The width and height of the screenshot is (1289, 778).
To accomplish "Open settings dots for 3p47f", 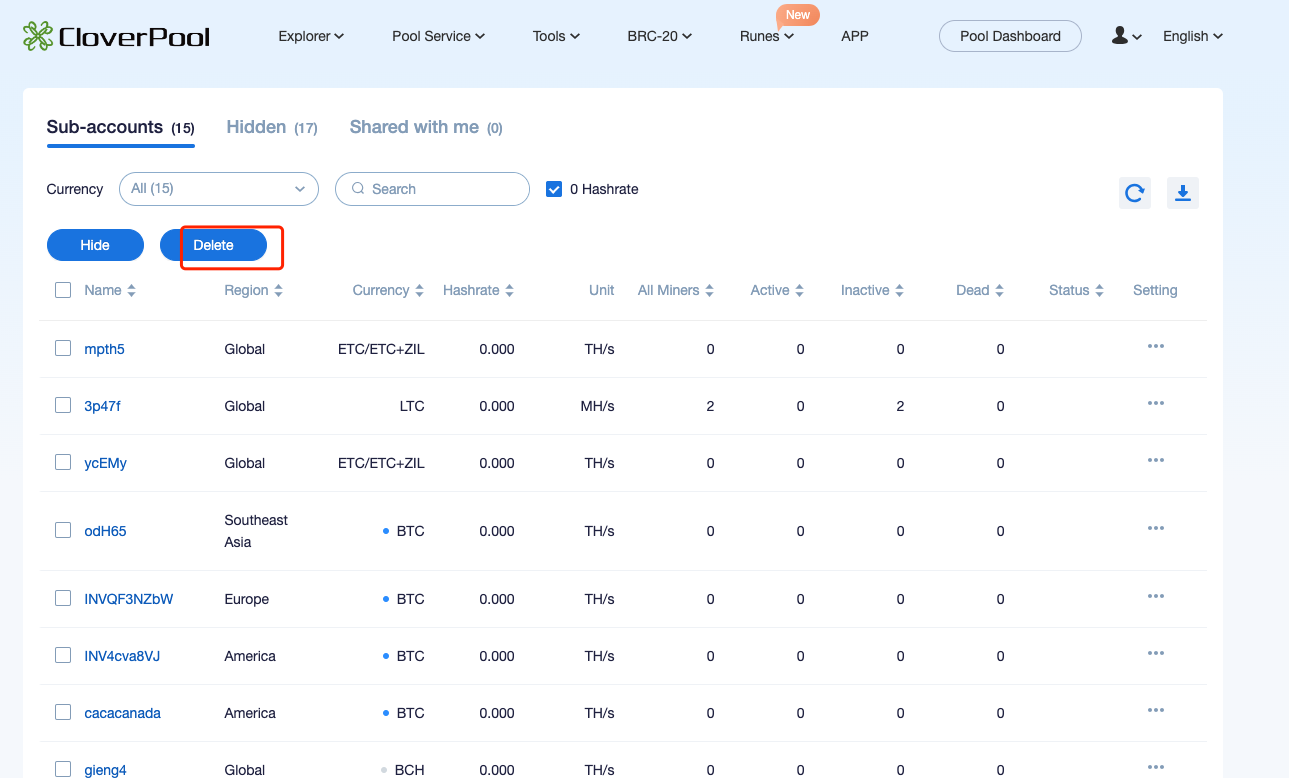I will [x=1156, y=403].
